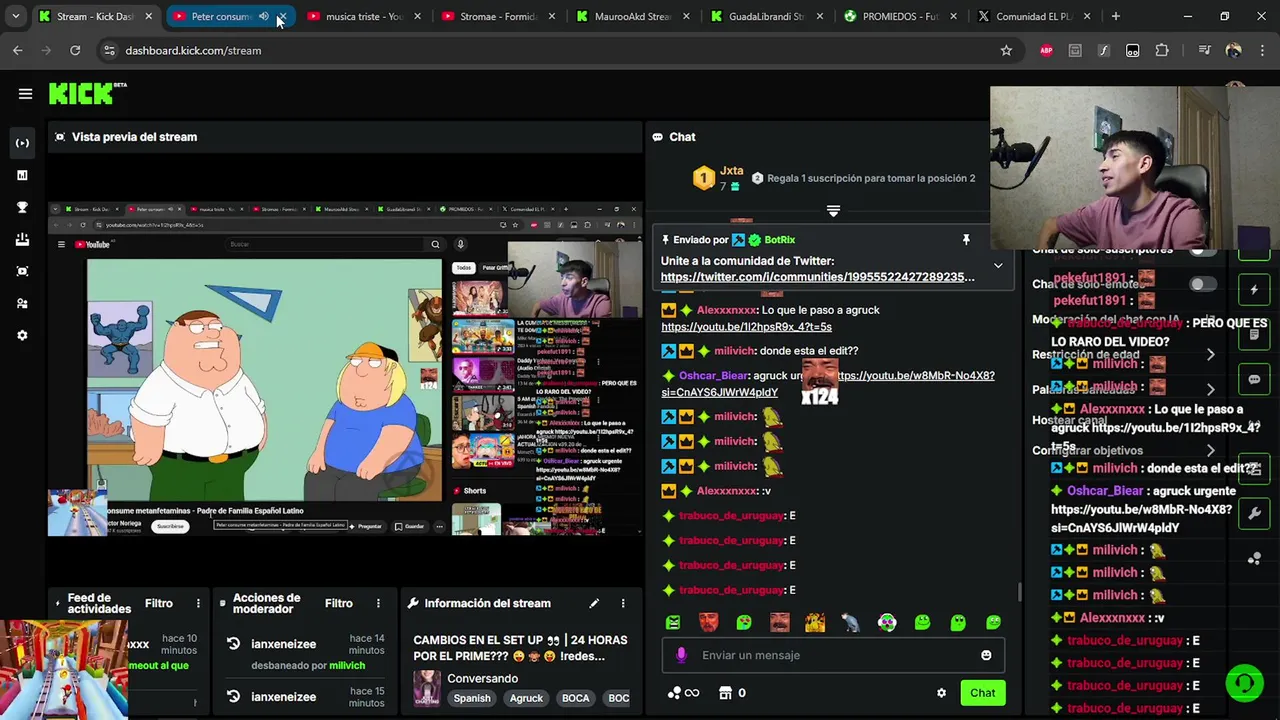Click the lightning bolt quick action icon

pyautogui.click(x=1254, y=290)
